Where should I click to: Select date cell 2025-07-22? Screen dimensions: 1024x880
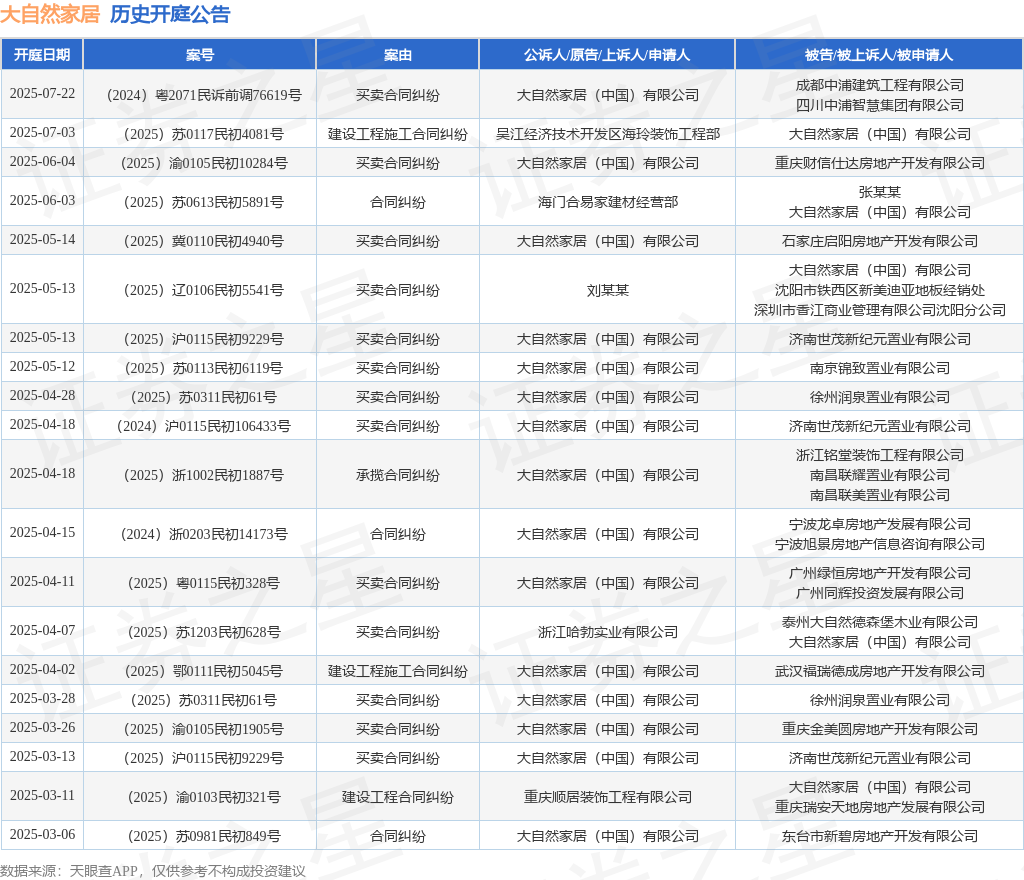pyautogui.click(x=42, y=93)
